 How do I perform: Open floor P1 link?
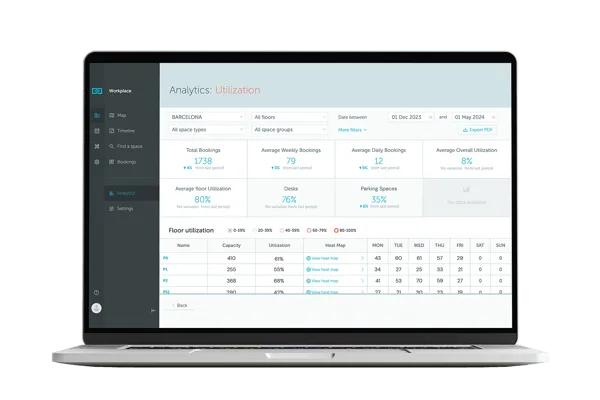coord(165,269)
